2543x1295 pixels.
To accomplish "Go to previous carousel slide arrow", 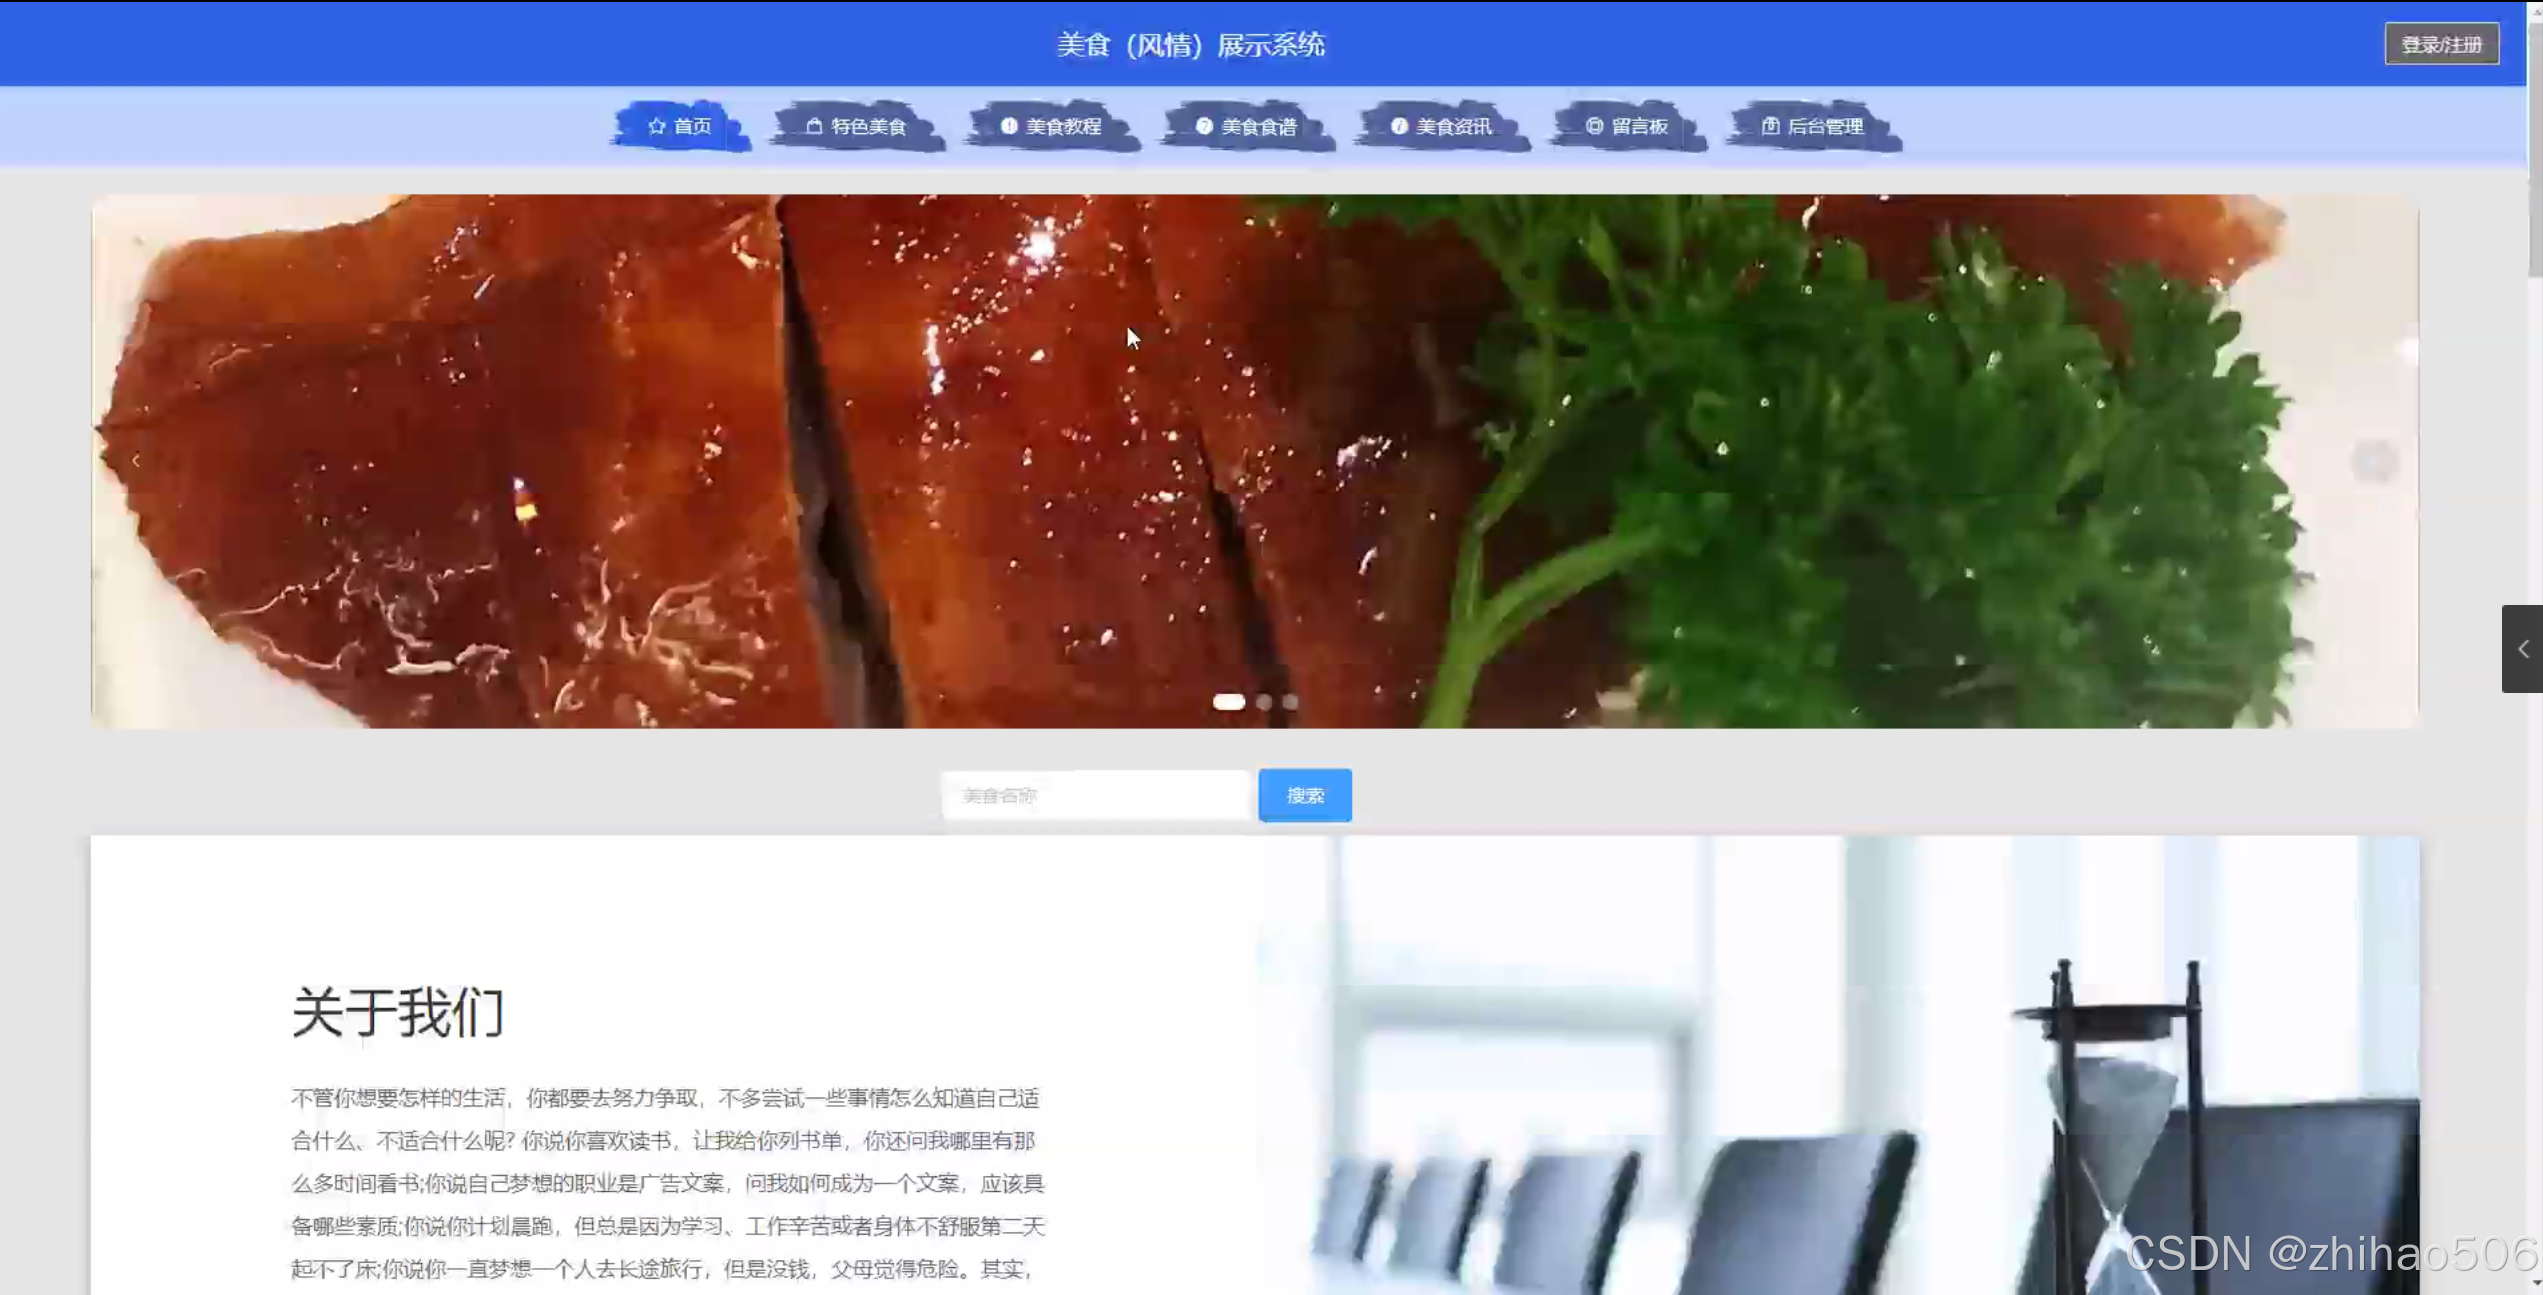I will pyautogui.click(x=136, y=461).
